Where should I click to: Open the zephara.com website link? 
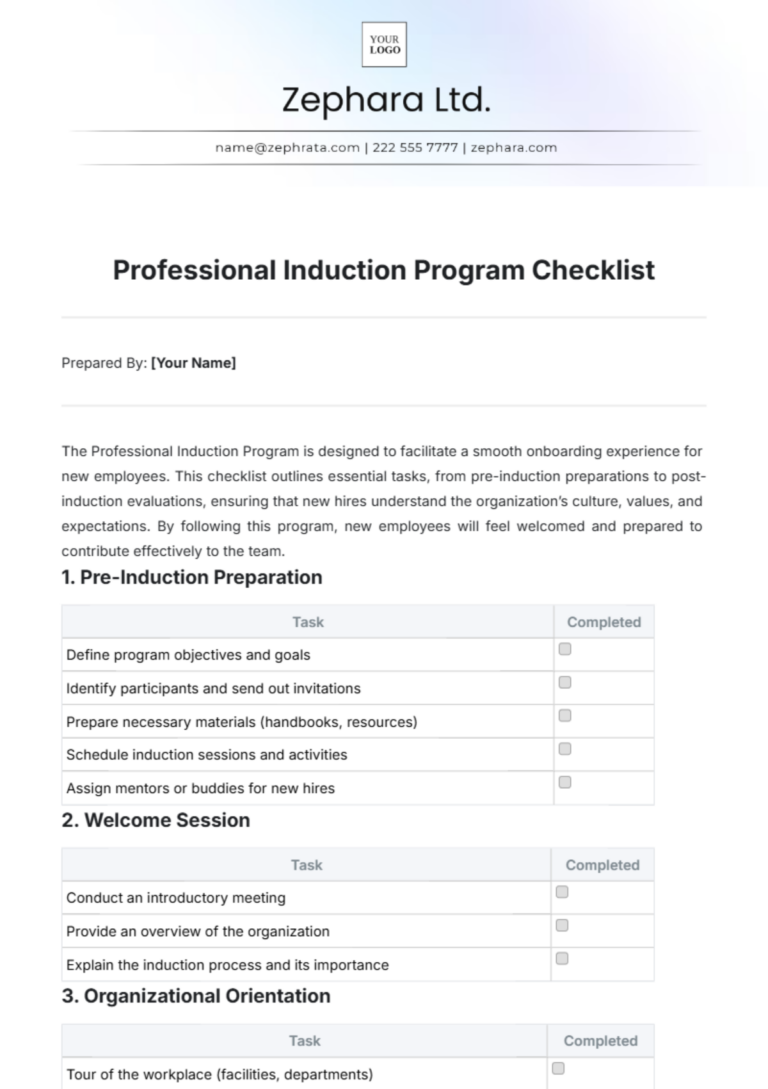(x=514, y=147)
